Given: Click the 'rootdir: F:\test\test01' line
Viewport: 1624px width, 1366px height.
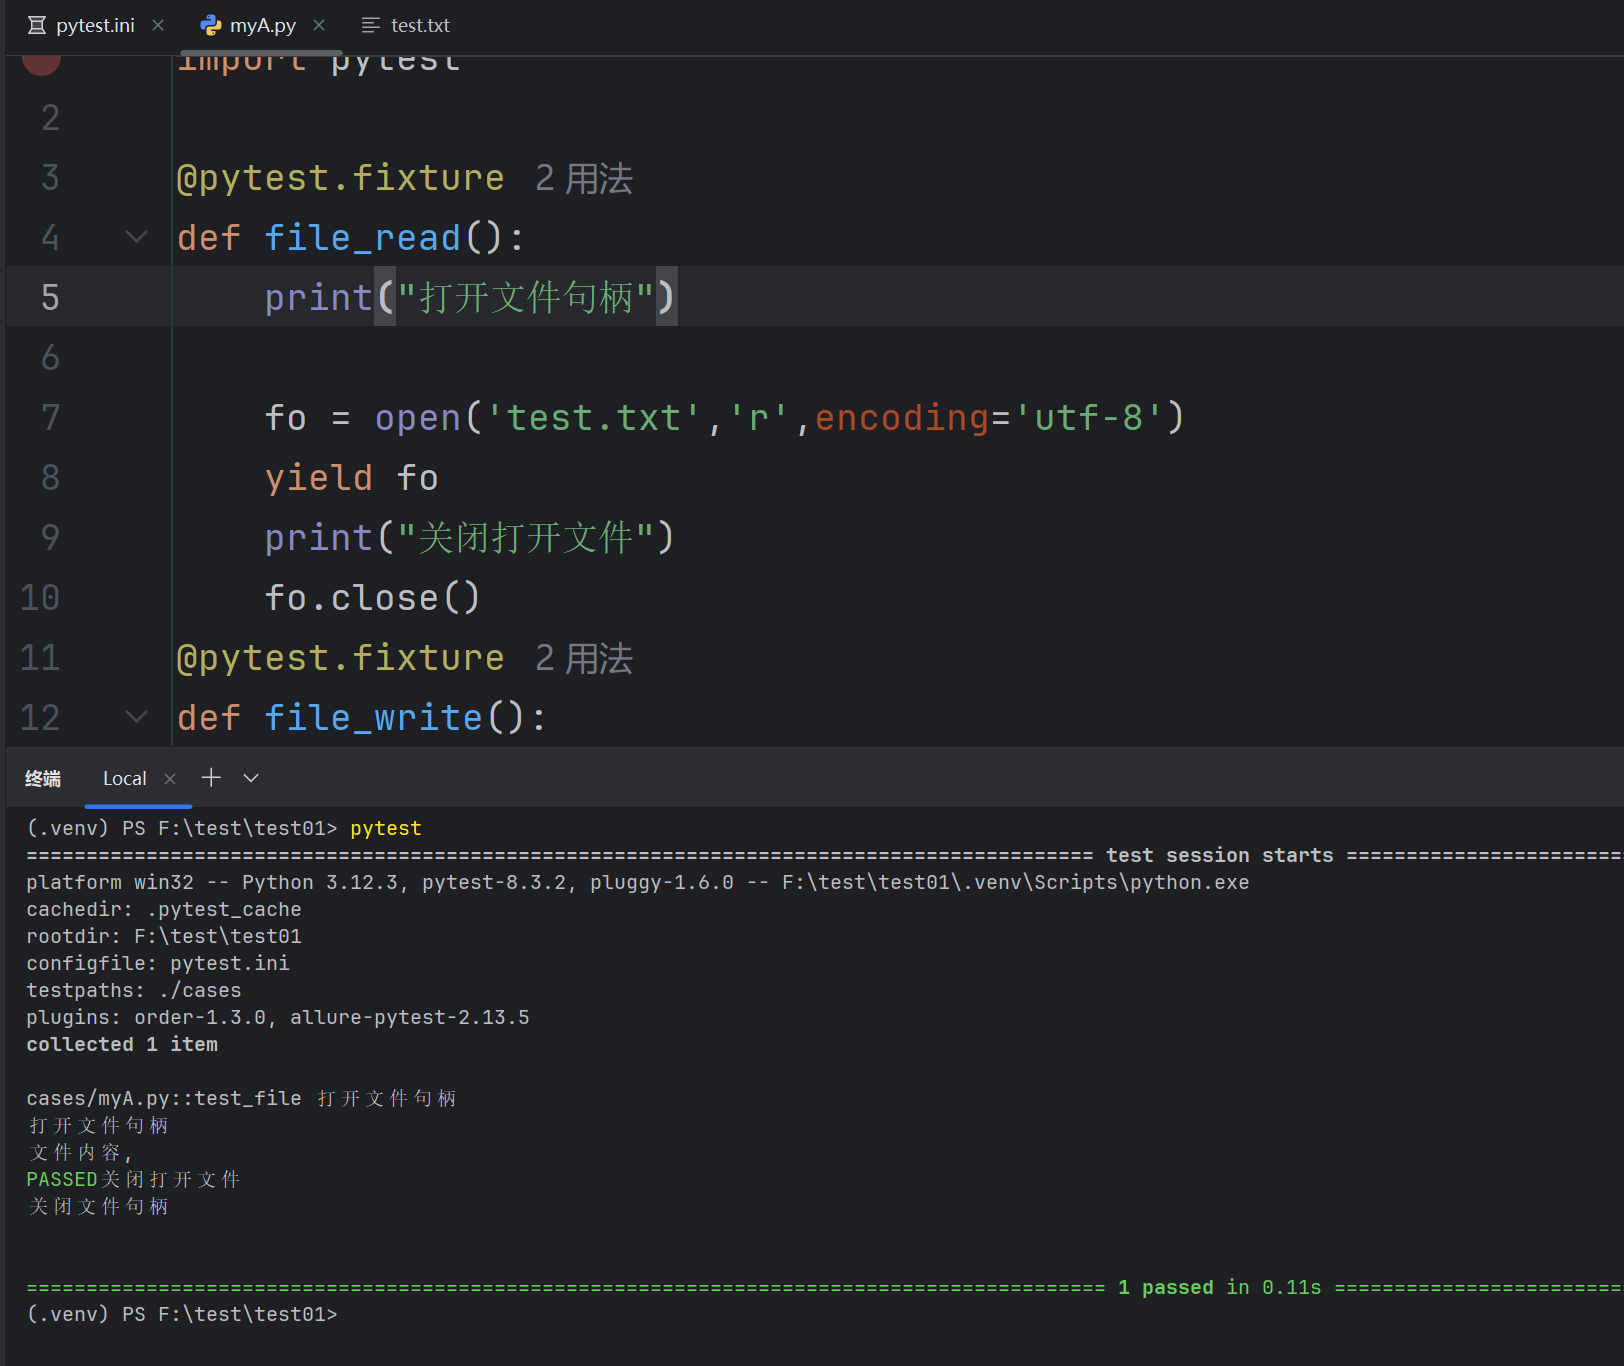Looking at the screenshot, I should (x=164, y=936).
